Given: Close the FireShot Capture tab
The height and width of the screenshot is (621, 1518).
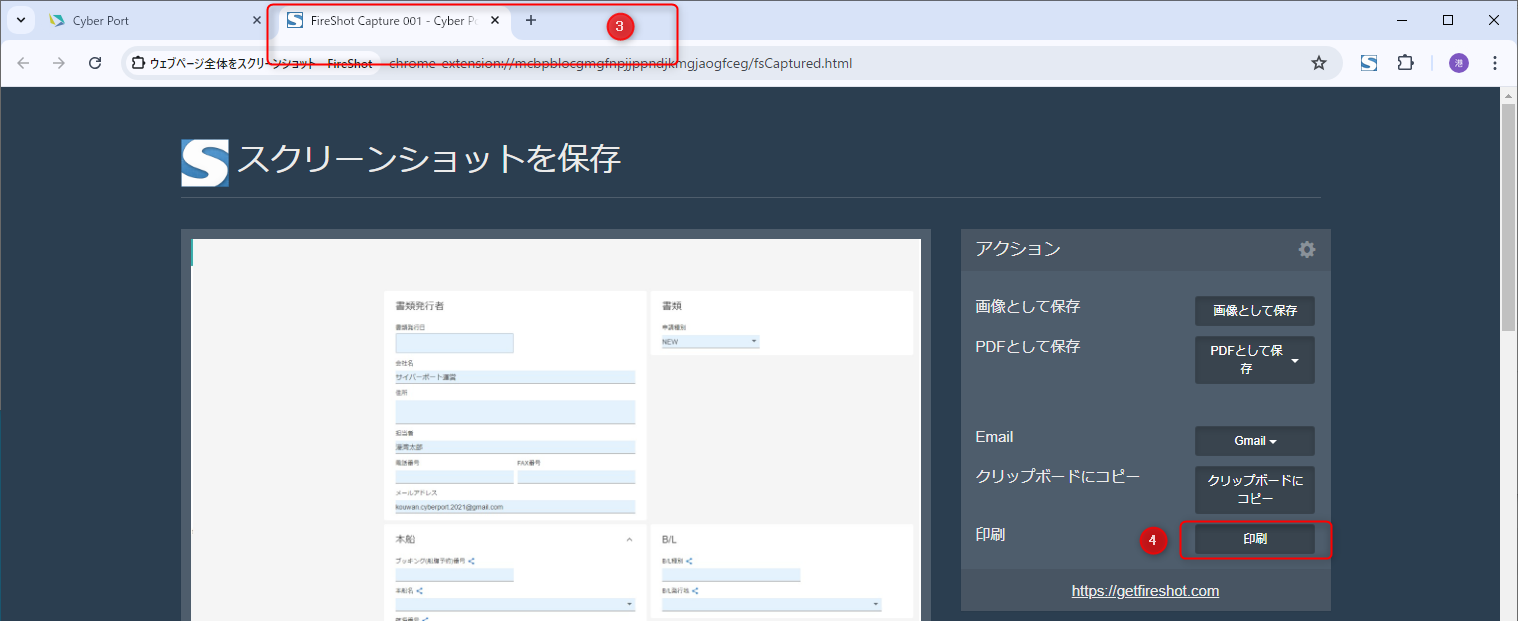Looking at the screenshot, I should (x=495, y=20).
